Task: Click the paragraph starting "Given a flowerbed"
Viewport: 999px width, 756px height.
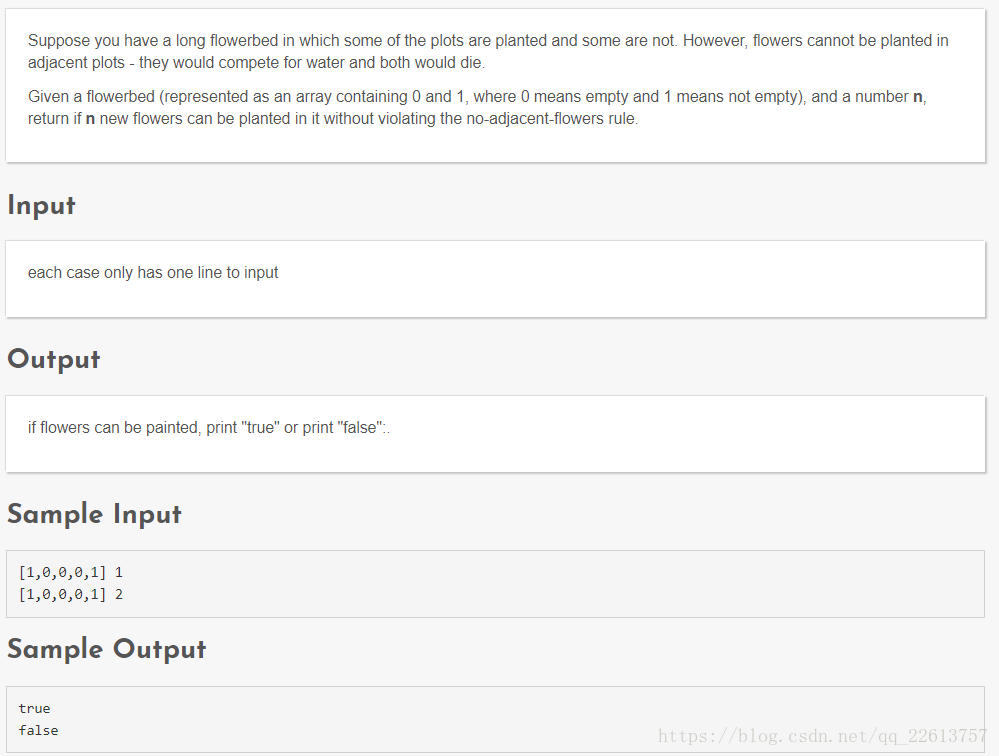Action: pyautogui.click(x=477, y=107)
